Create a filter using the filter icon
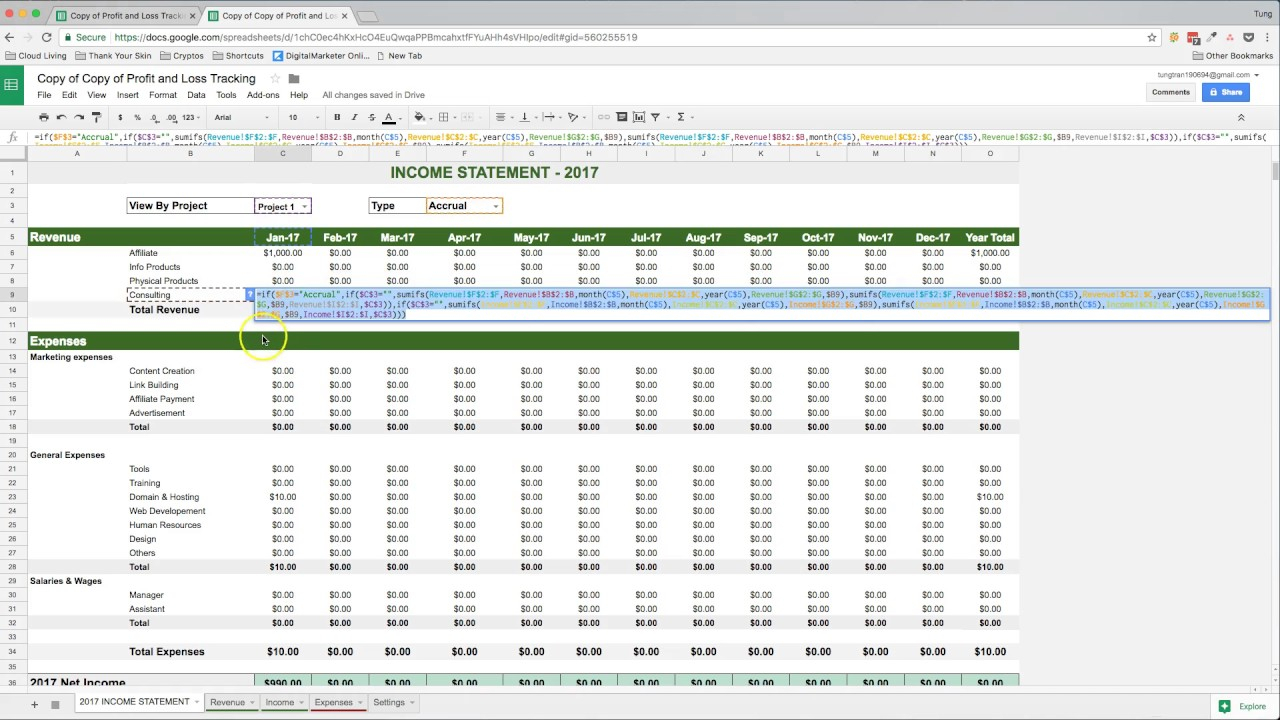This screenshot has height=720, width=1280. tap(655, 117)
